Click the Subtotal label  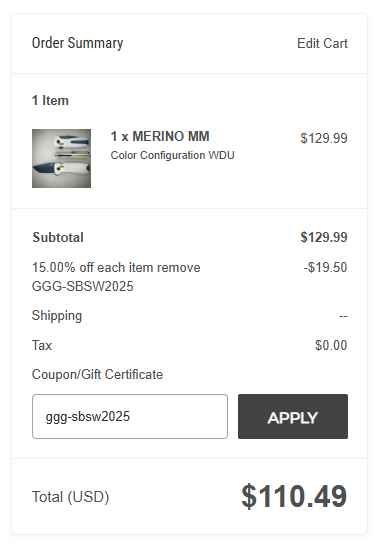(x=58, y=237)
